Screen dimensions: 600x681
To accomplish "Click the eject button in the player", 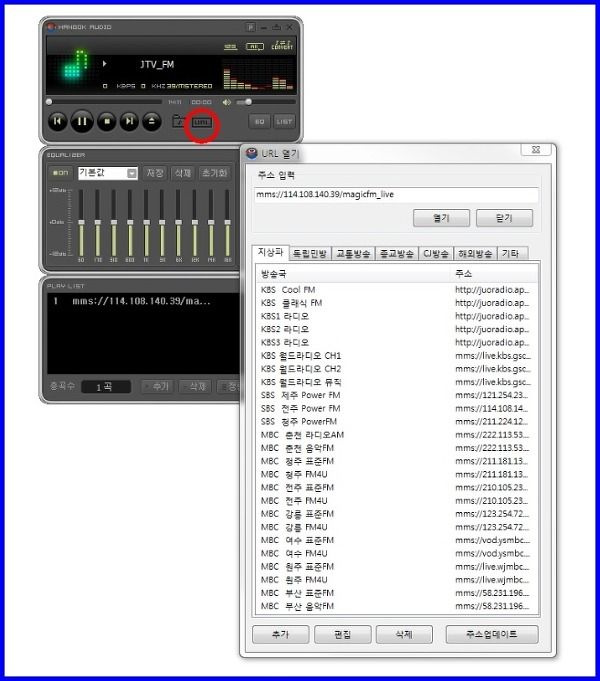I will coord(152,121).
